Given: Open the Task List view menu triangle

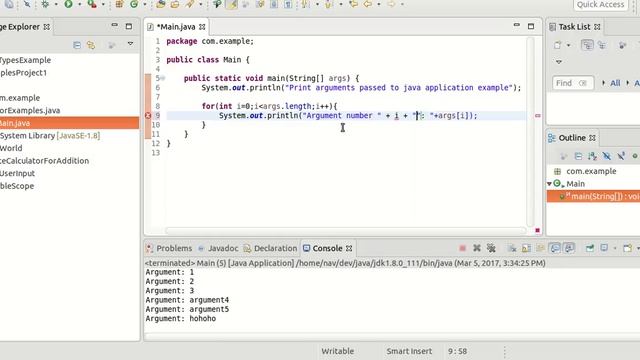Looking at the screenshot, I should [x=559, y=62].
